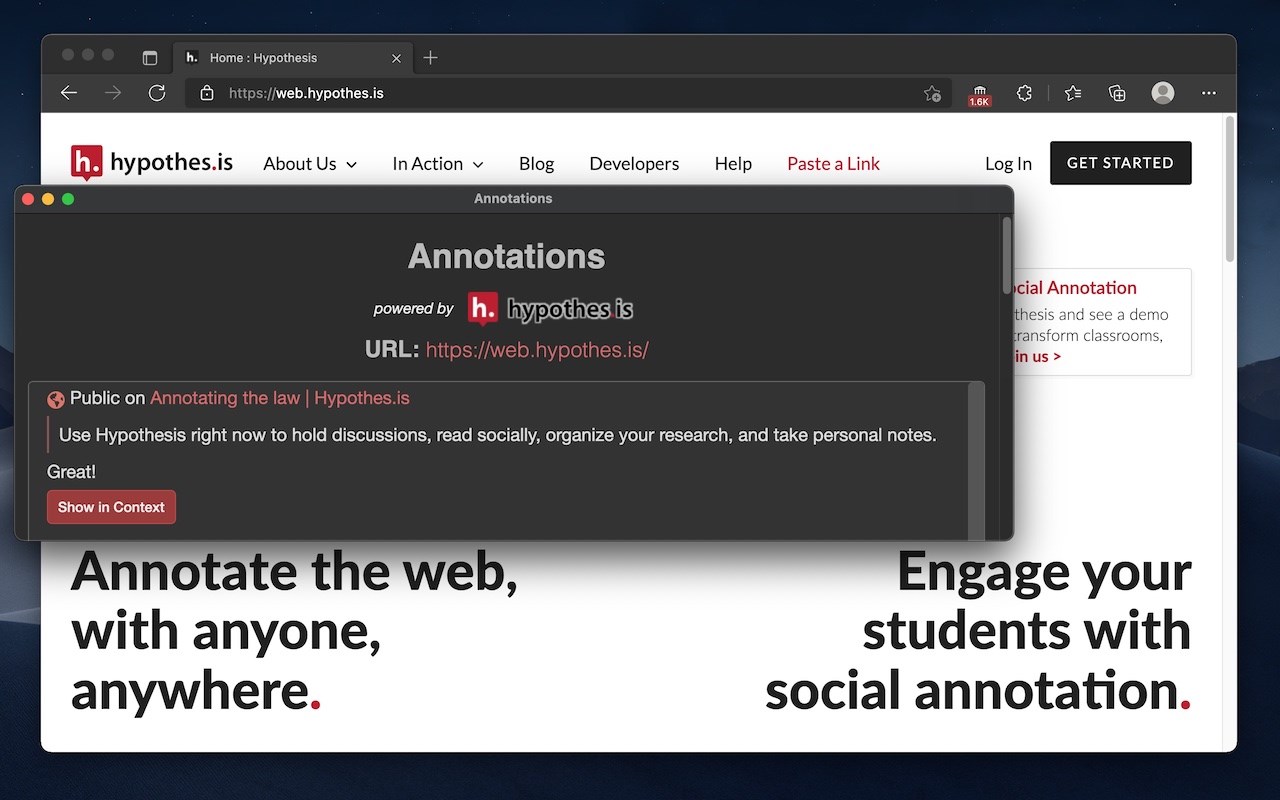Click the Public globe icon on the annotation
The image size is (1280, 800).
pyautogui.click(x=56, y=399)
